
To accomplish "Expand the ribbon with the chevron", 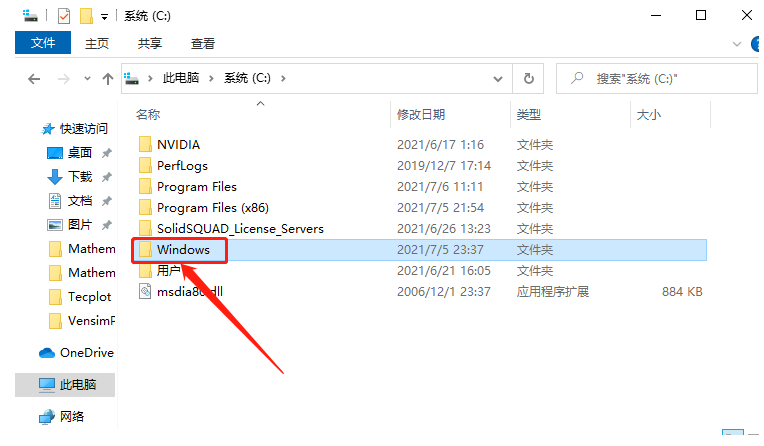I will click(737, 44).
